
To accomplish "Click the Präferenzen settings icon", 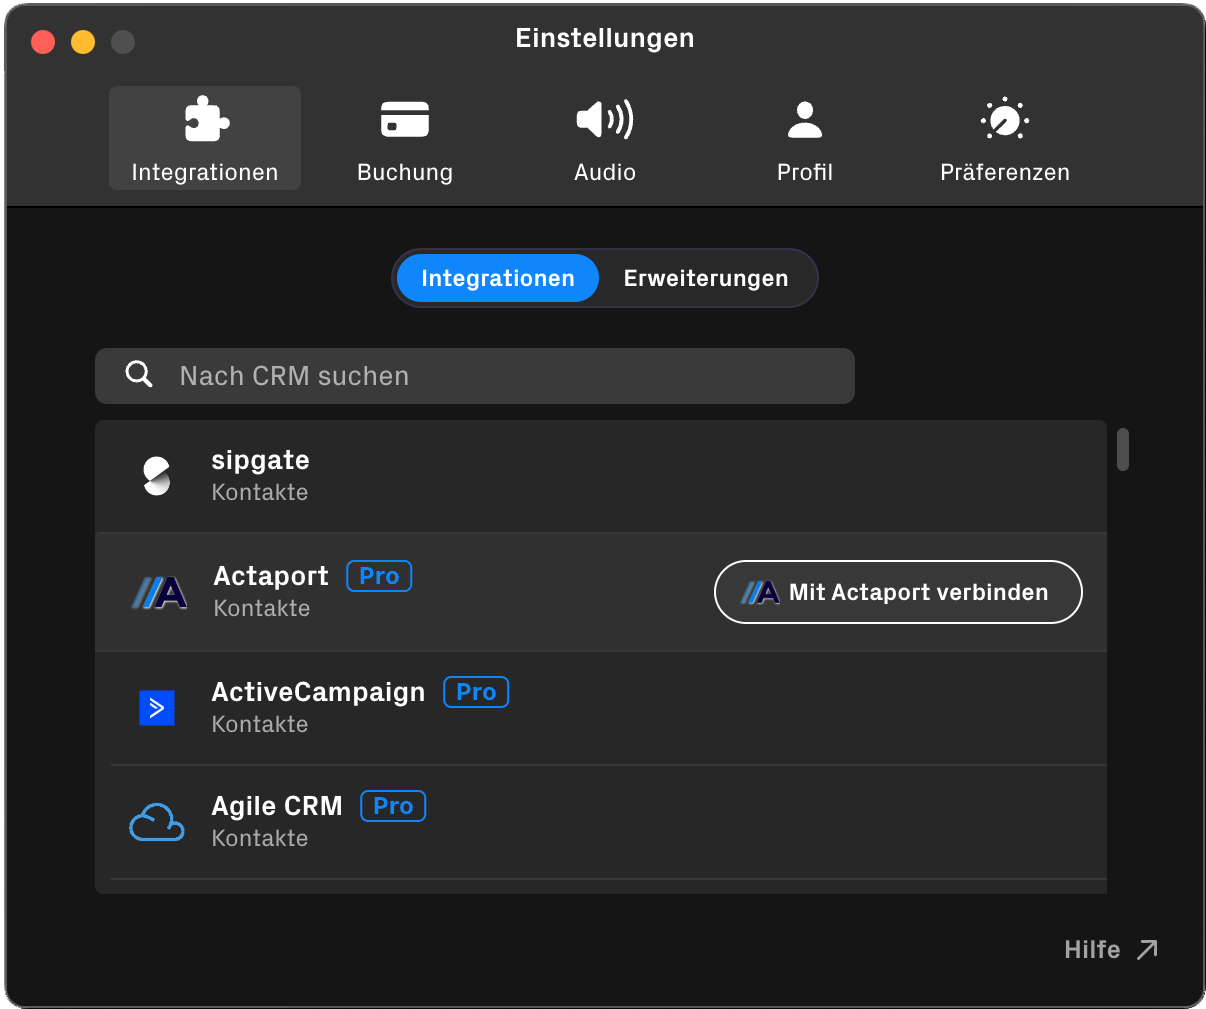I will (x=1004, y=118).
